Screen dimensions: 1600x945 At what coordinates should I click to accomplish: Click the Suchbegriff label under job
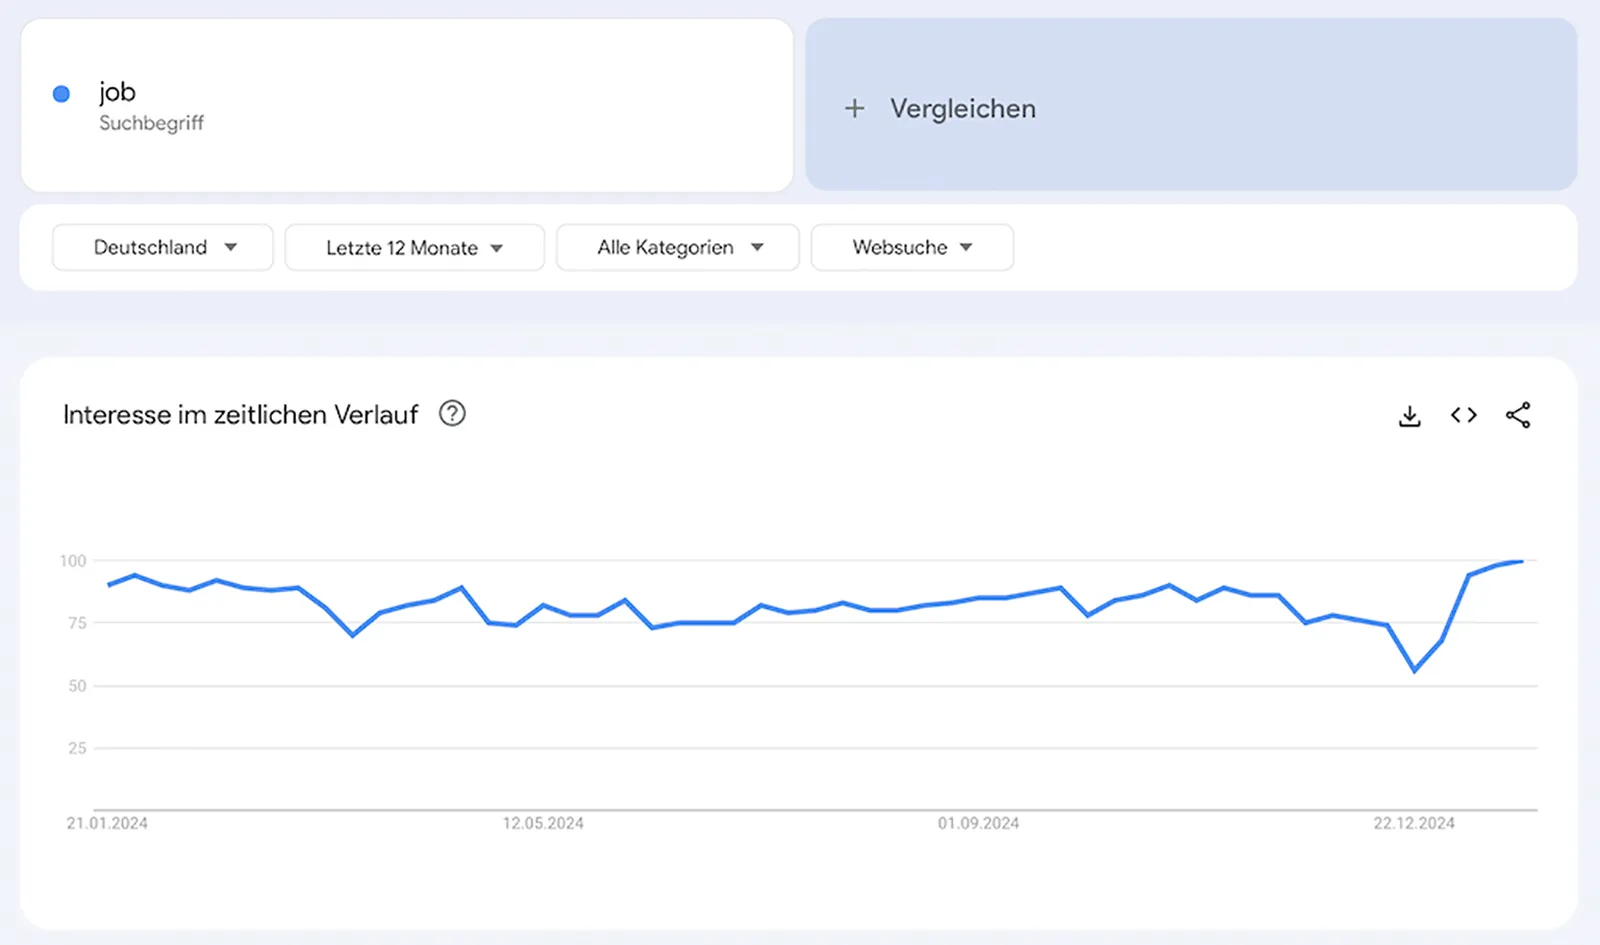point(151,123)
